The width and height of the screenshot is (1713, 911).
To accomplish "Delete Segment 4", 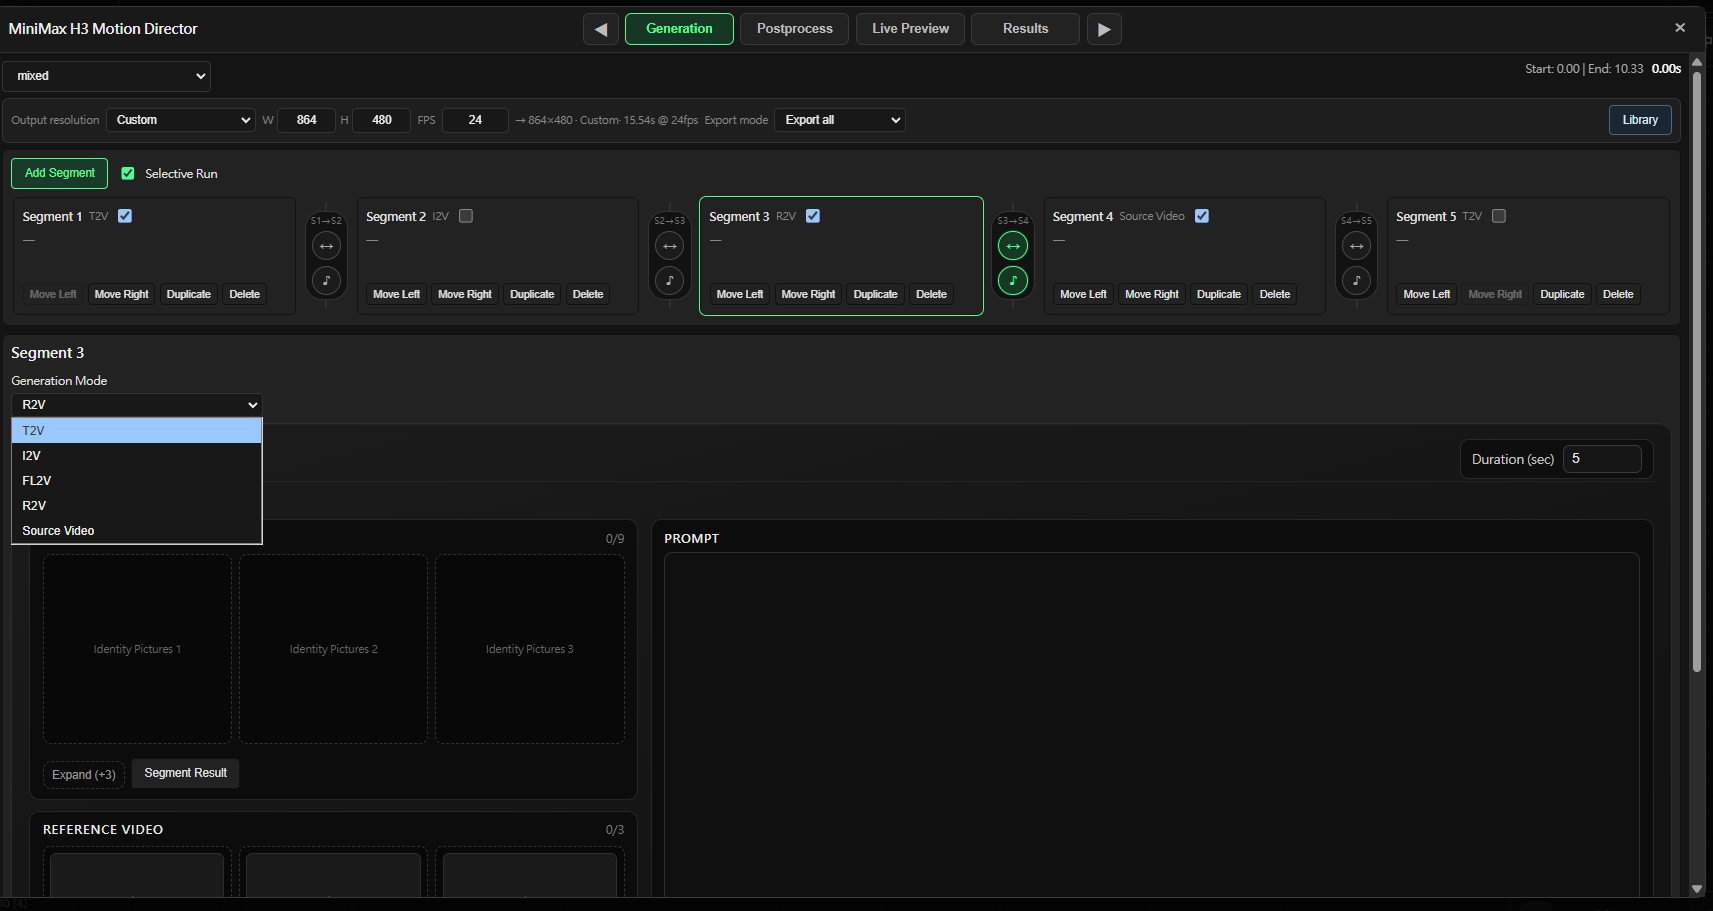I will [x=1275, y=294].
